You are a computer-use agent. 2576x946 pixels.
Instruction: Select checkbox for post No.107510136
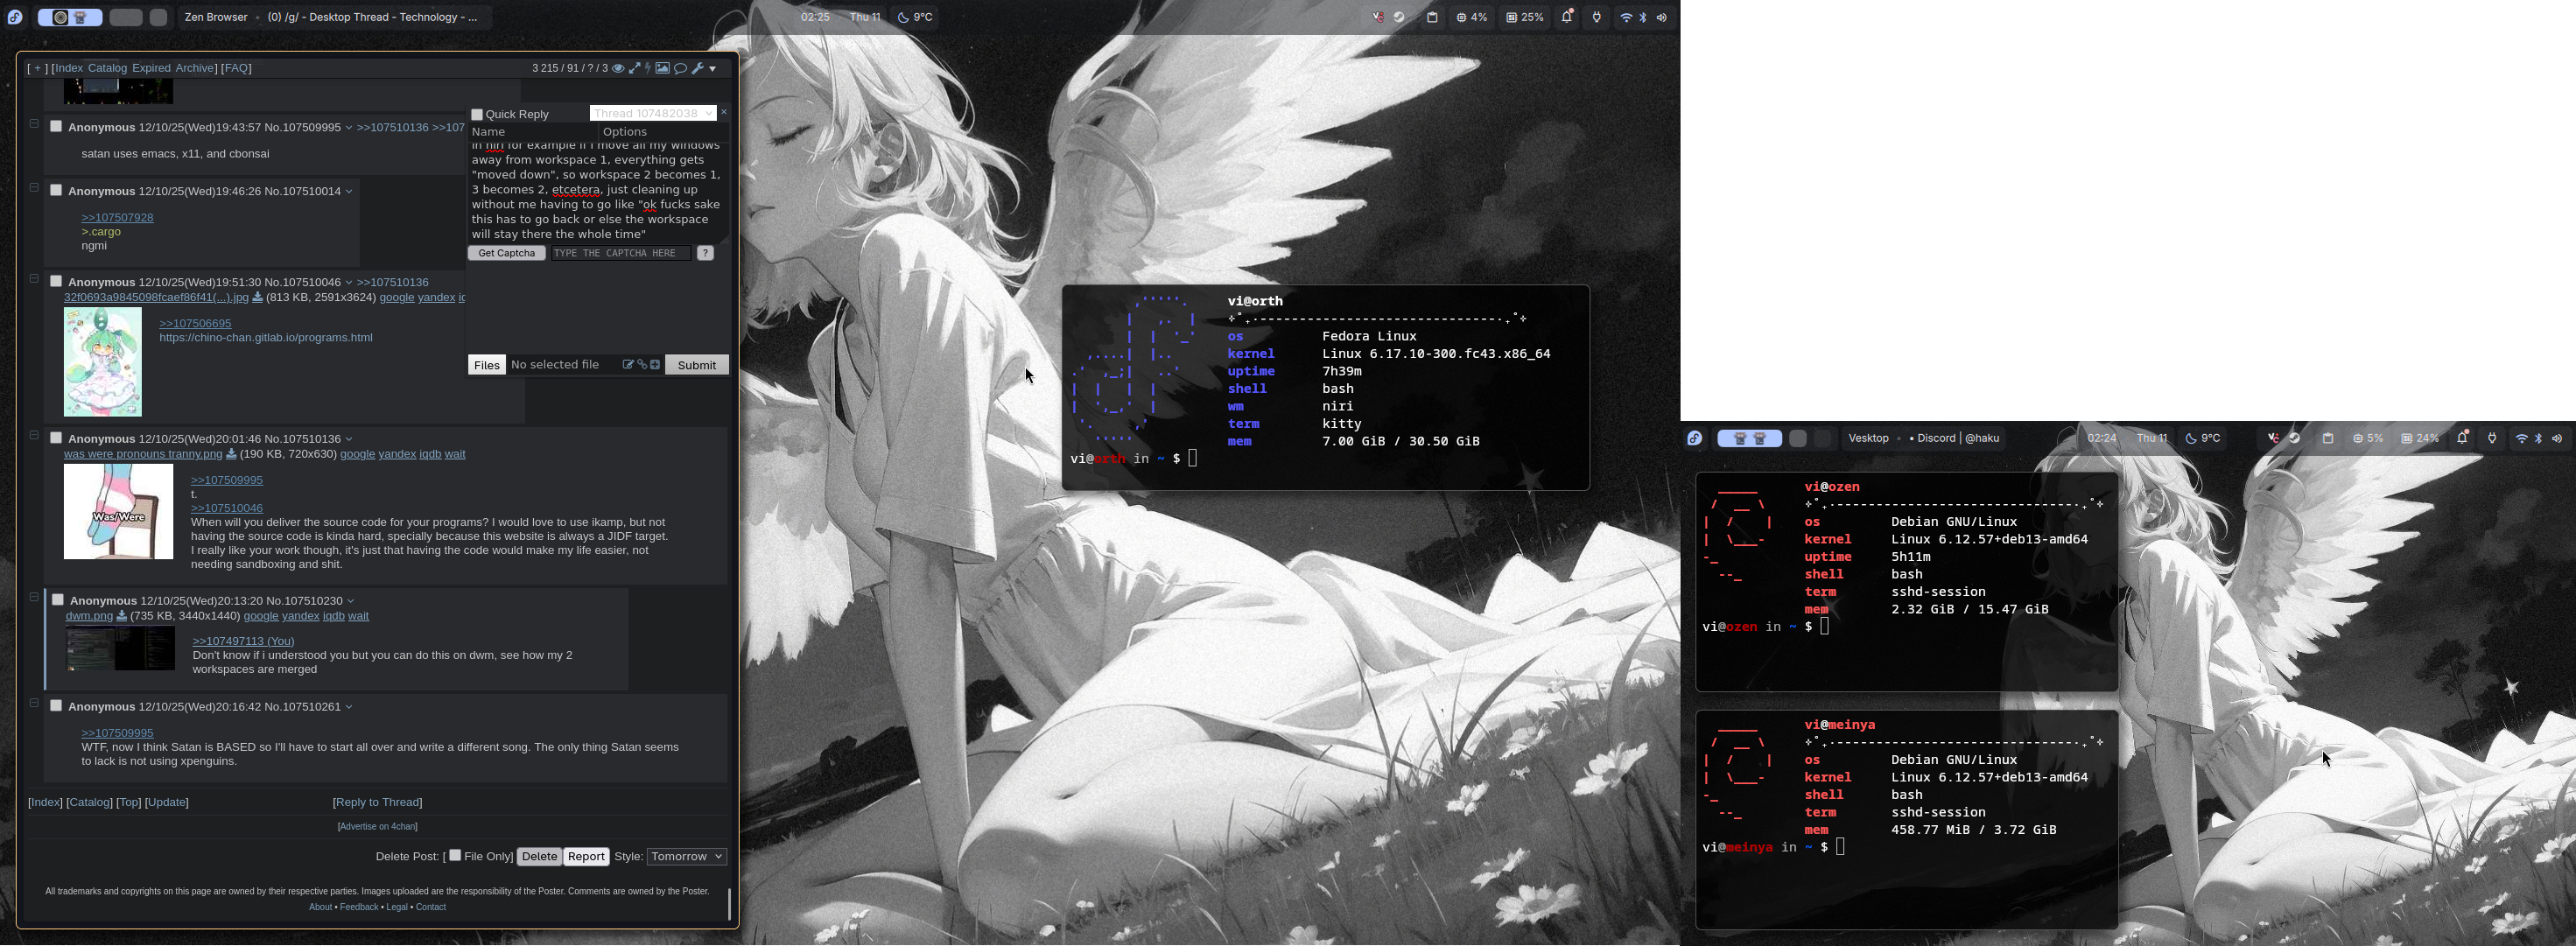(57, 438)
